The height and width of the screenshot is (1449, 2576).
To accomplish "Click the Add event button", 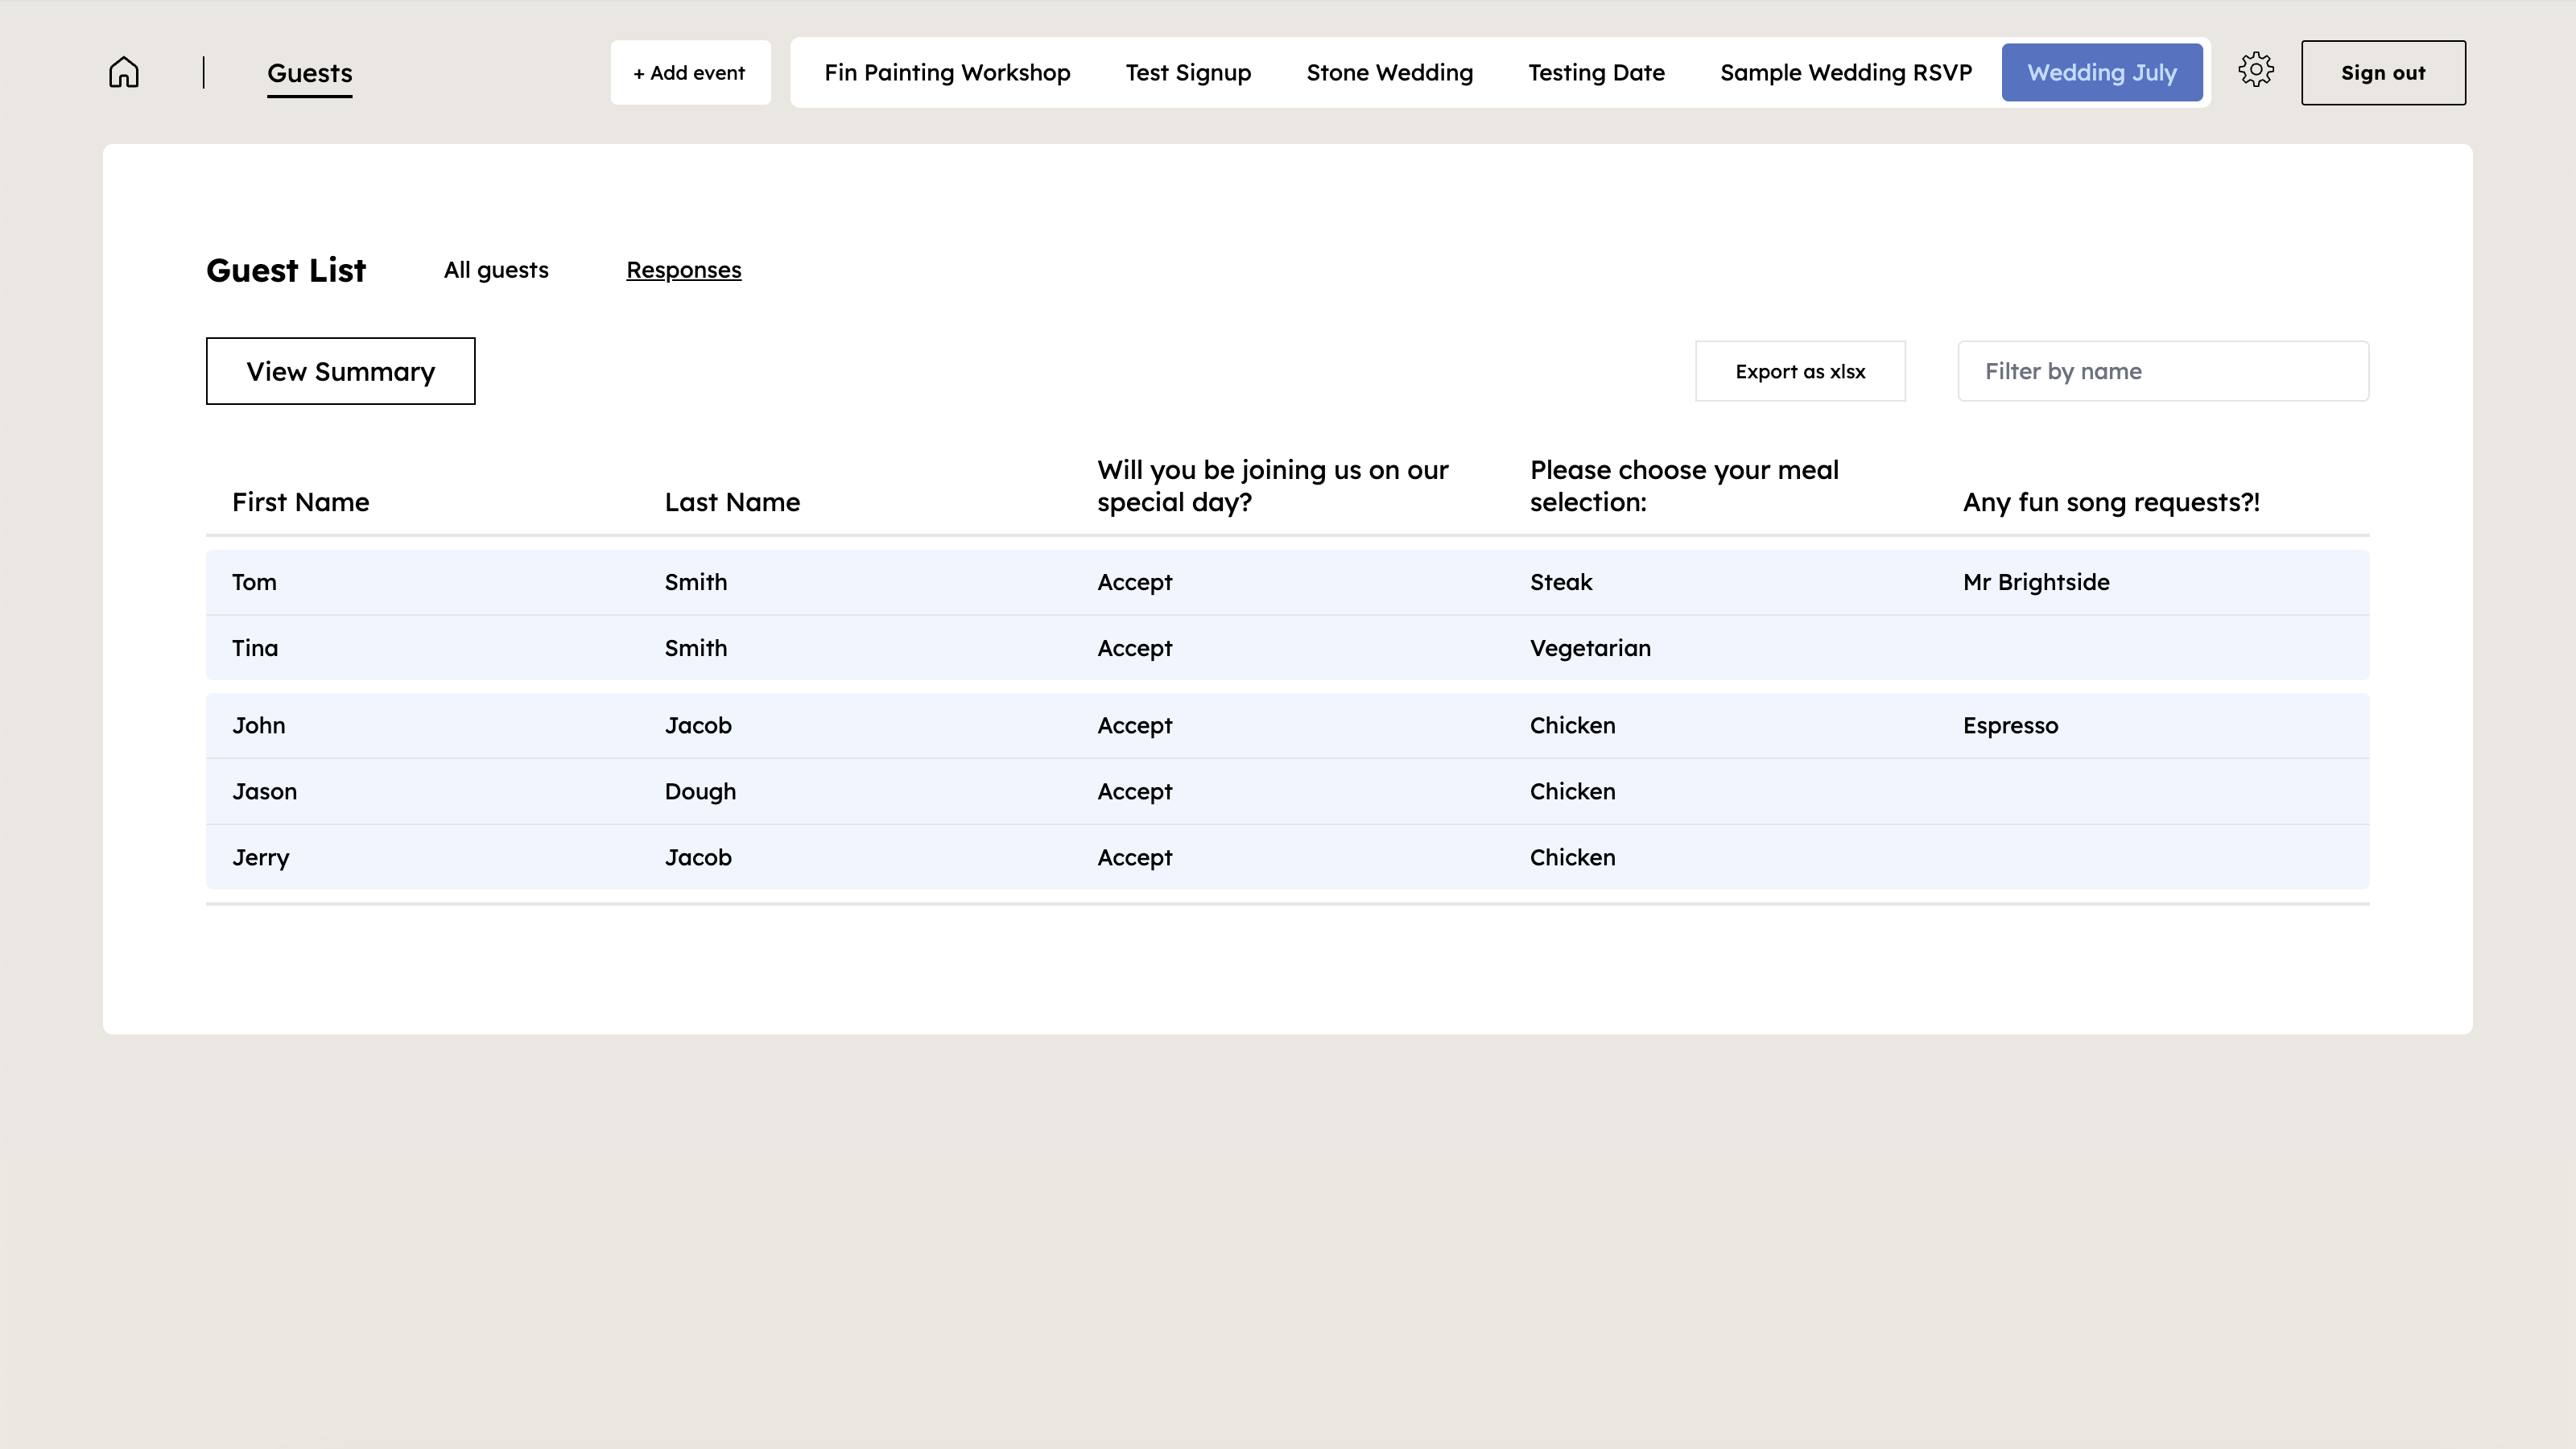I will point(690,72).
